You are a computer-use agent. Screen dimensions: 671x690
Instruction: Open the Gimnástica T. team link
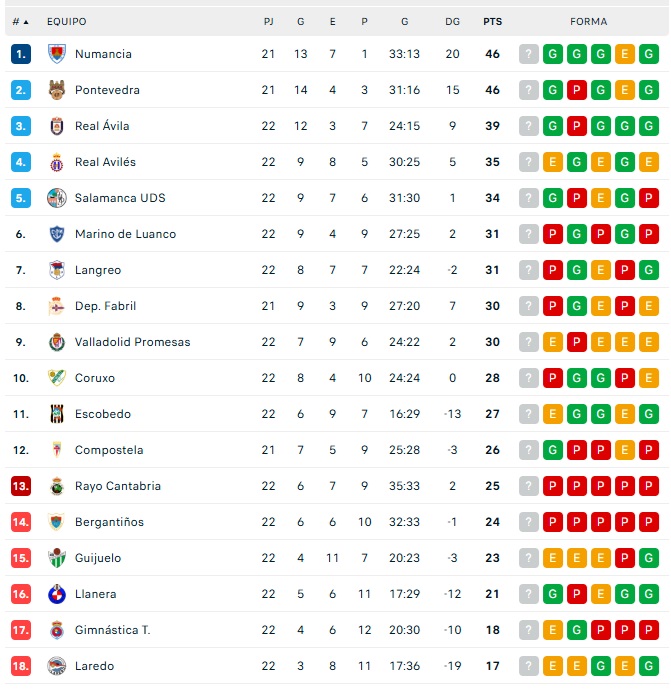pyautogui.click(x=112, y=630)
